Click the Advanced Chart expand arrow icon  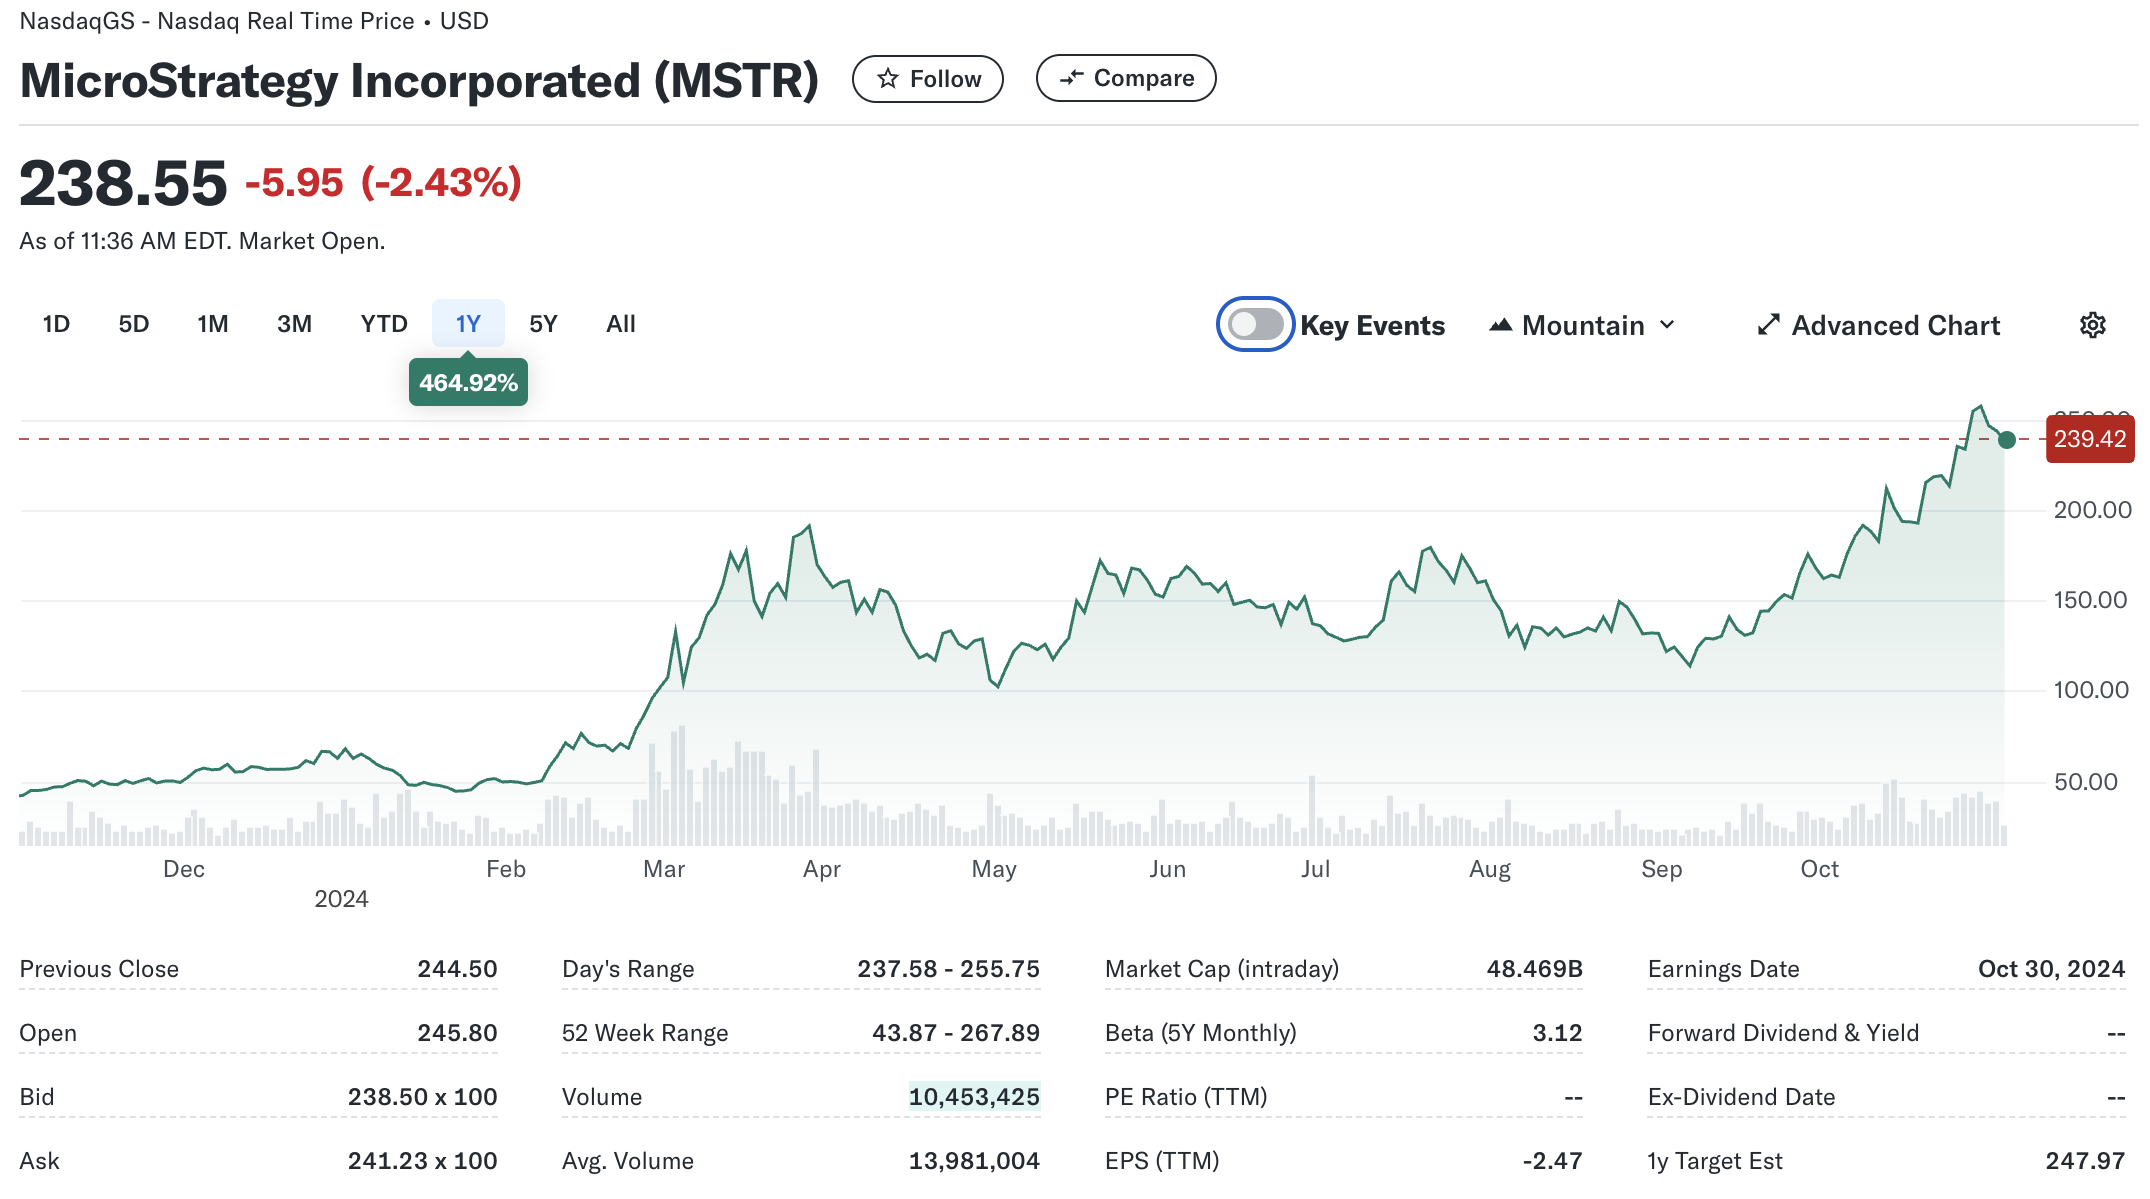[x=1769, y=324]
